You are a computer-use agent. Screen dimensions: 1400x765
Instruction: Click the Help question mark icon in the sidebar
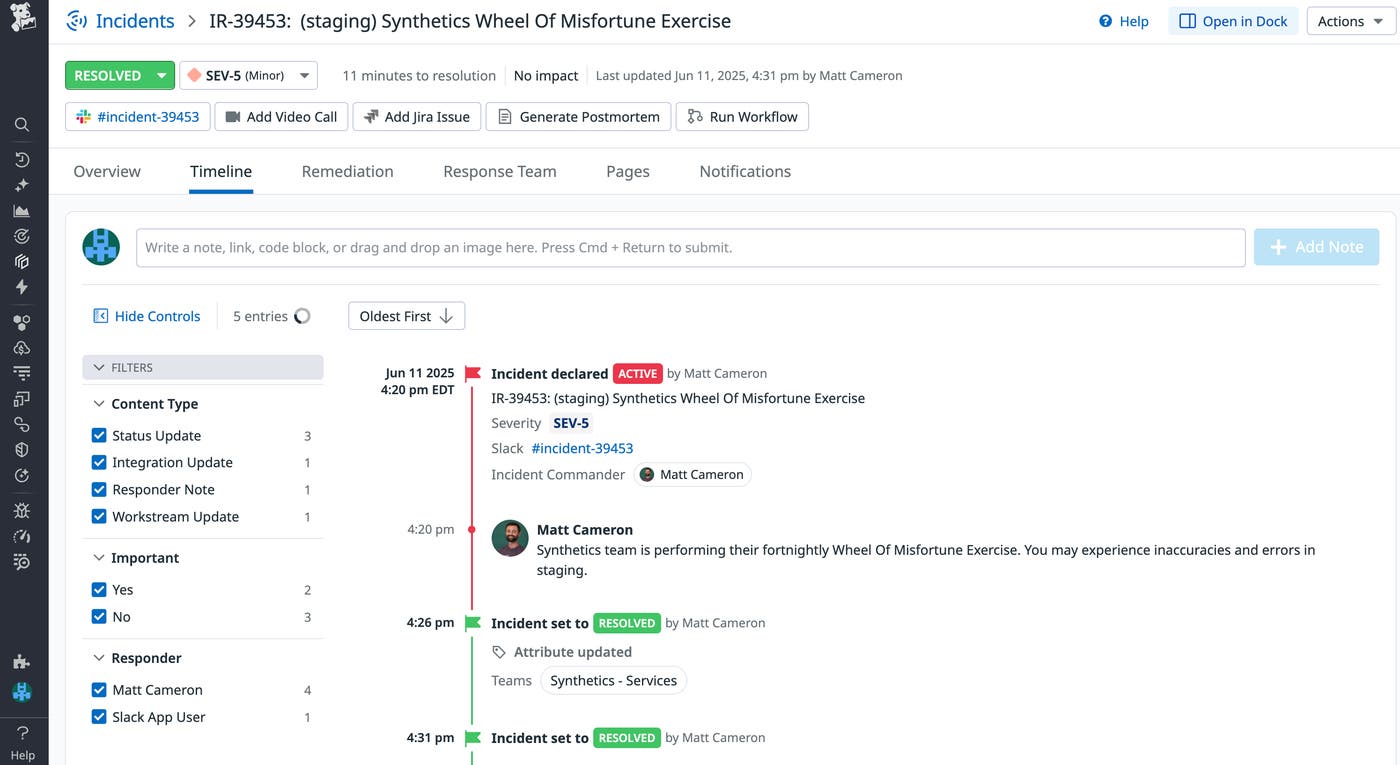[x=22, y=733]
